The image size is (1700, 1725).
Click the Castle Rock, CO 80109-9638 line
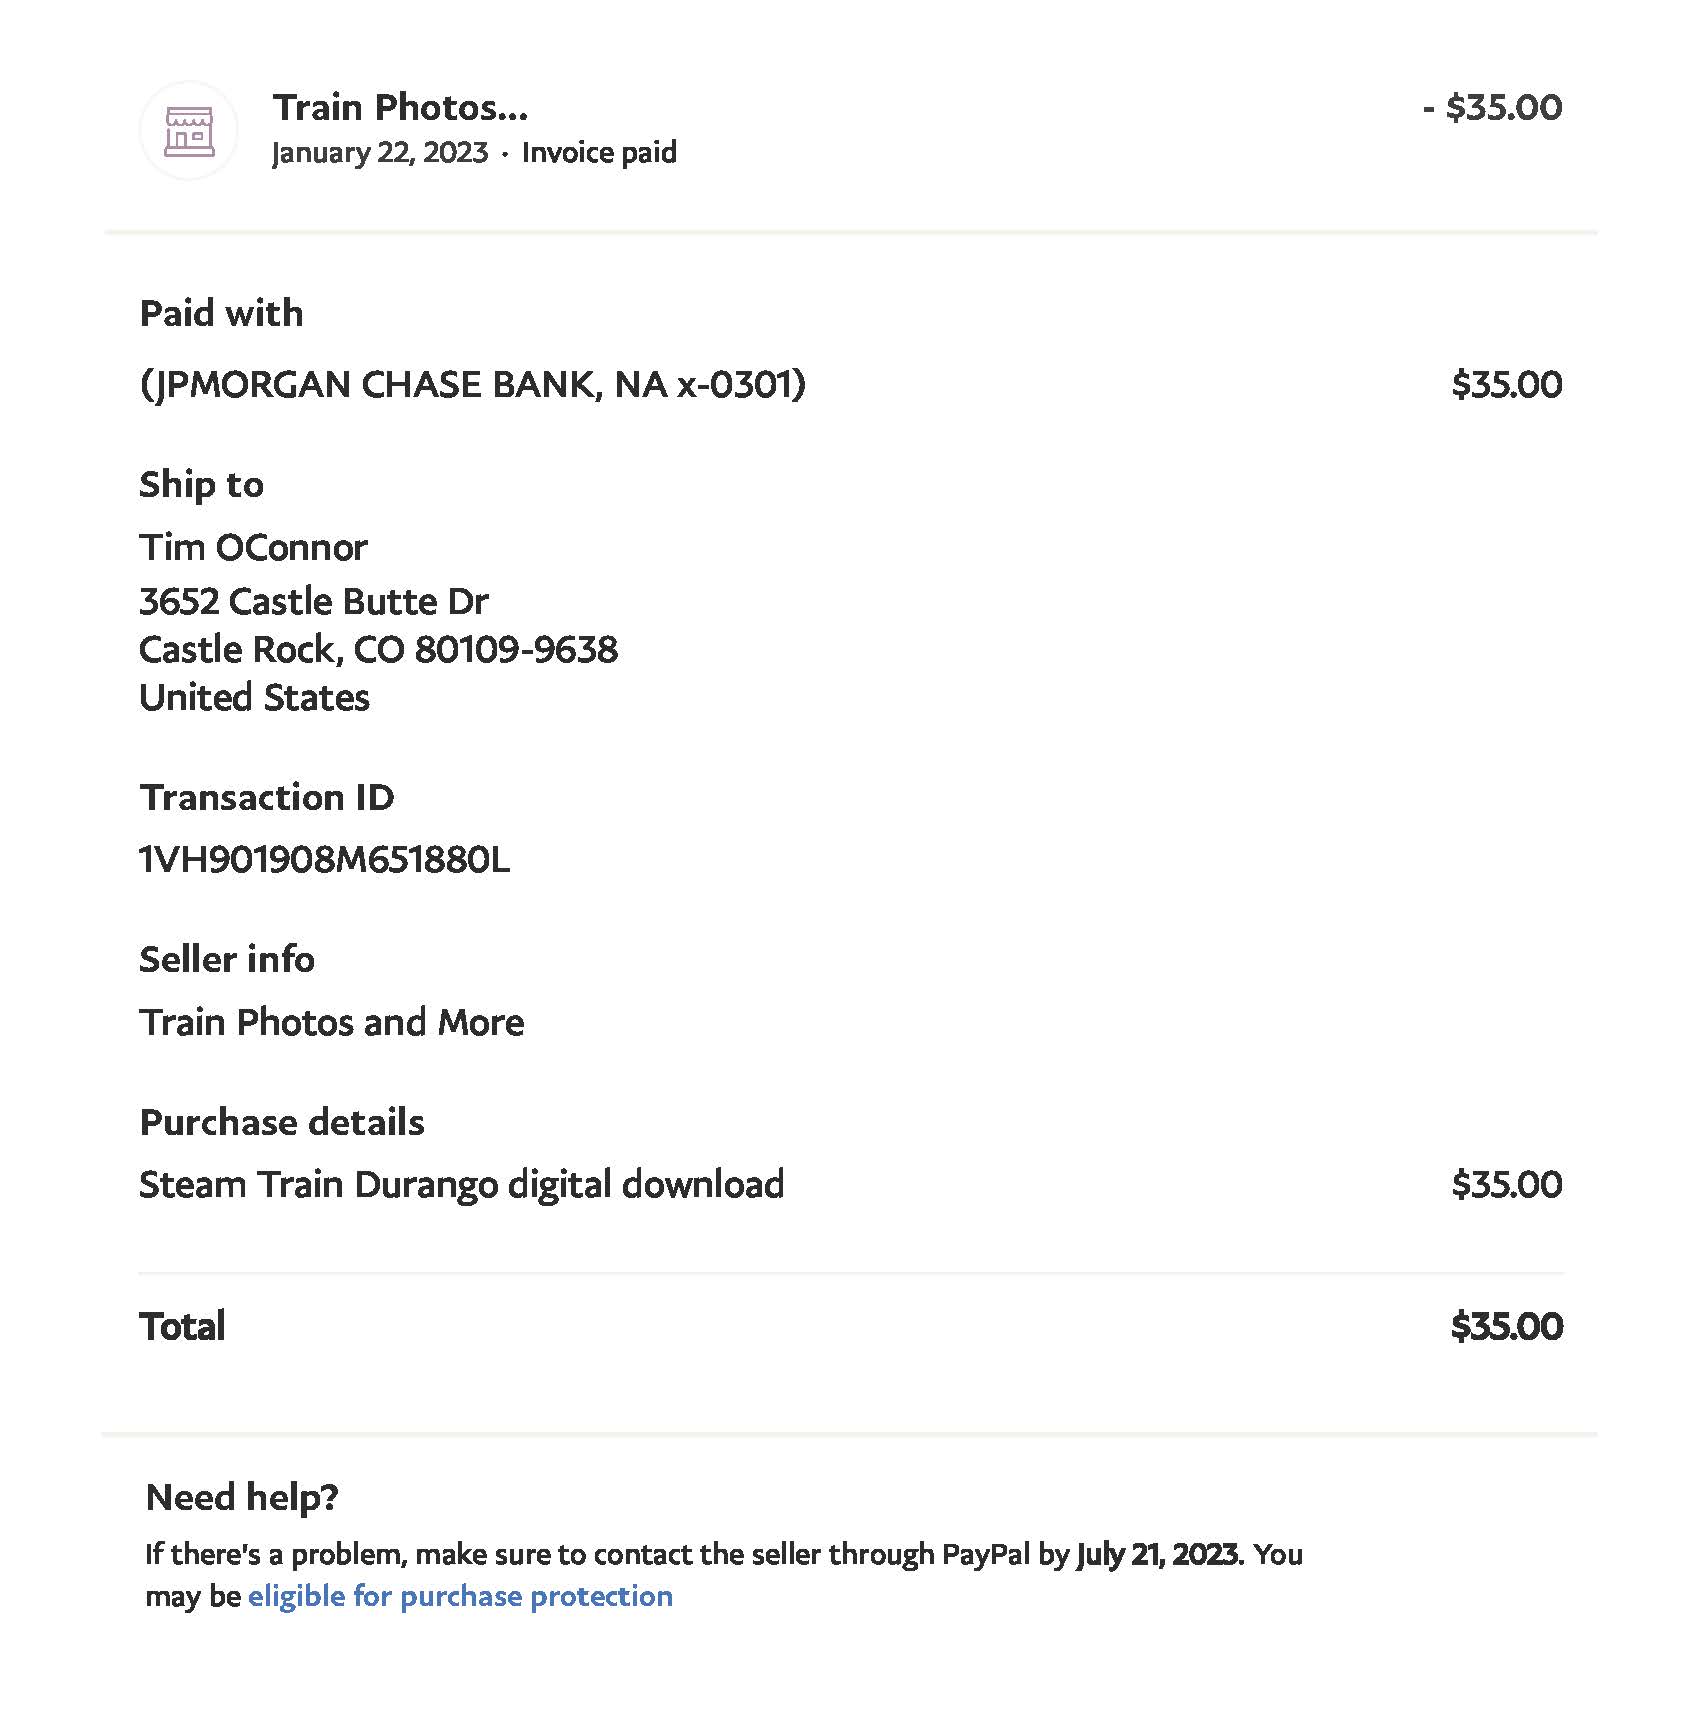[x=378, y=650]
